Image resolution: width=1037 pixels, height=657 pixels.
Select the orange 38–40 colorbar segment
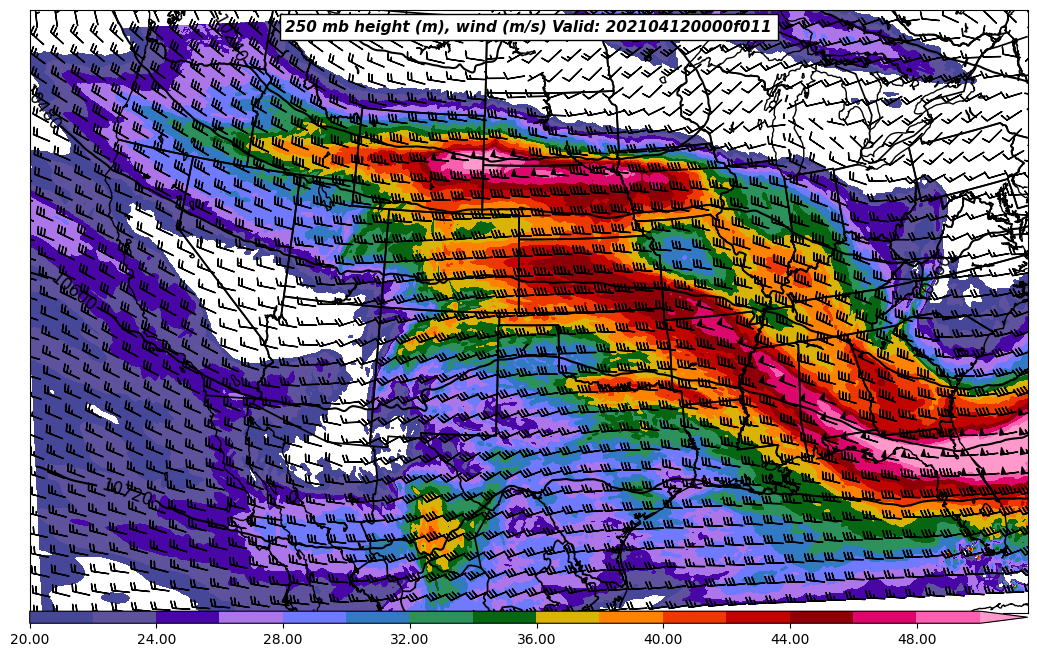pos(631,617)
